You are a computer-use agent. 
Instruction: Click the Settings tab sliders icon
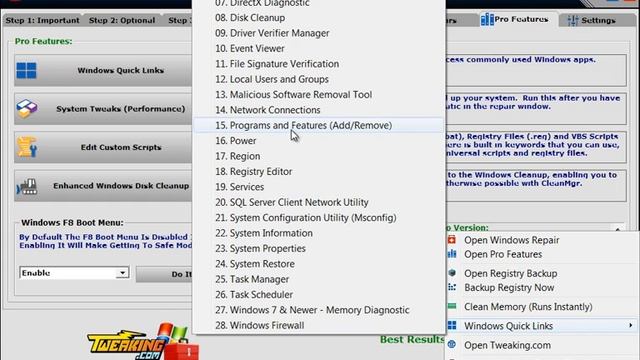point(573,20)
